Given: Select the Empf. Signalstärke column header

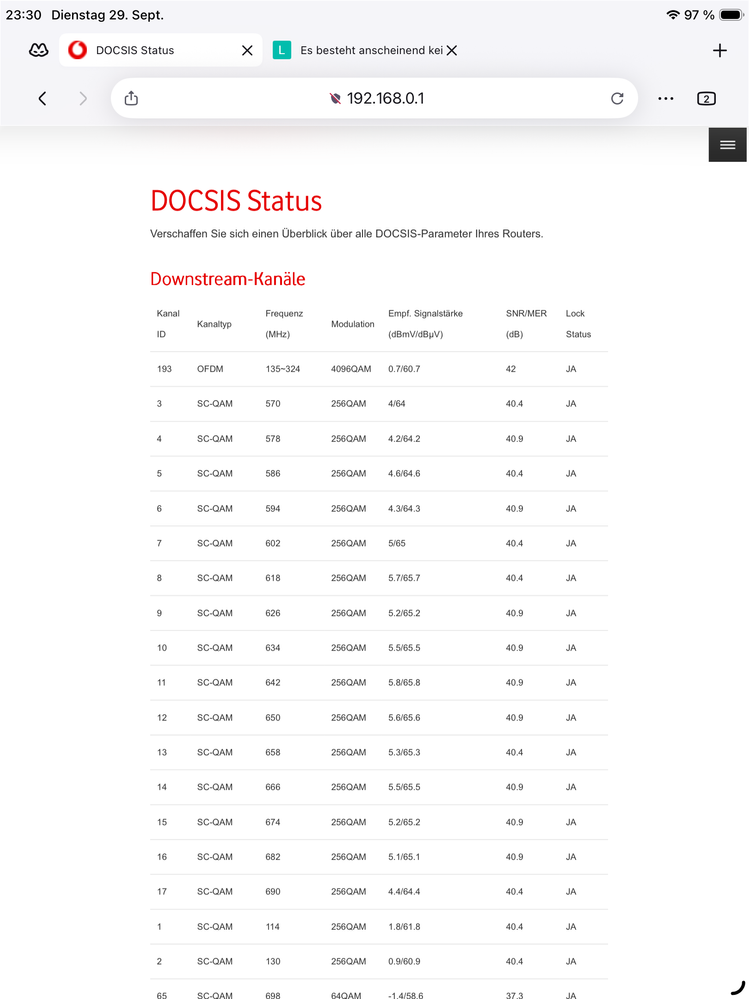Looking at the screenshot, I should (x=425, y=324).
